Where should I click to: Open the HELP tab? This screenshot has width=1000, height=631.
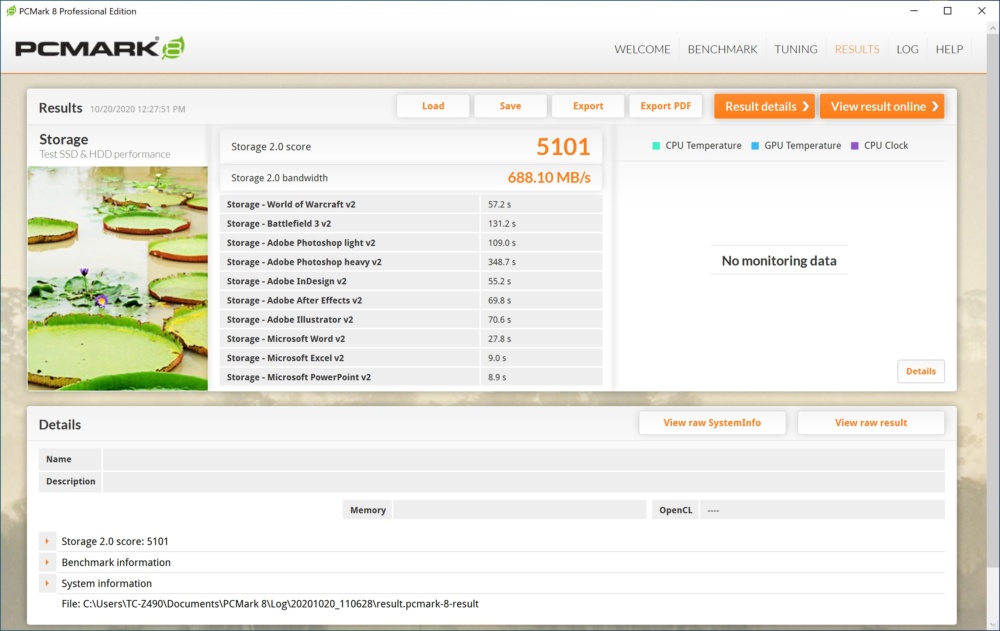(949, 49)
